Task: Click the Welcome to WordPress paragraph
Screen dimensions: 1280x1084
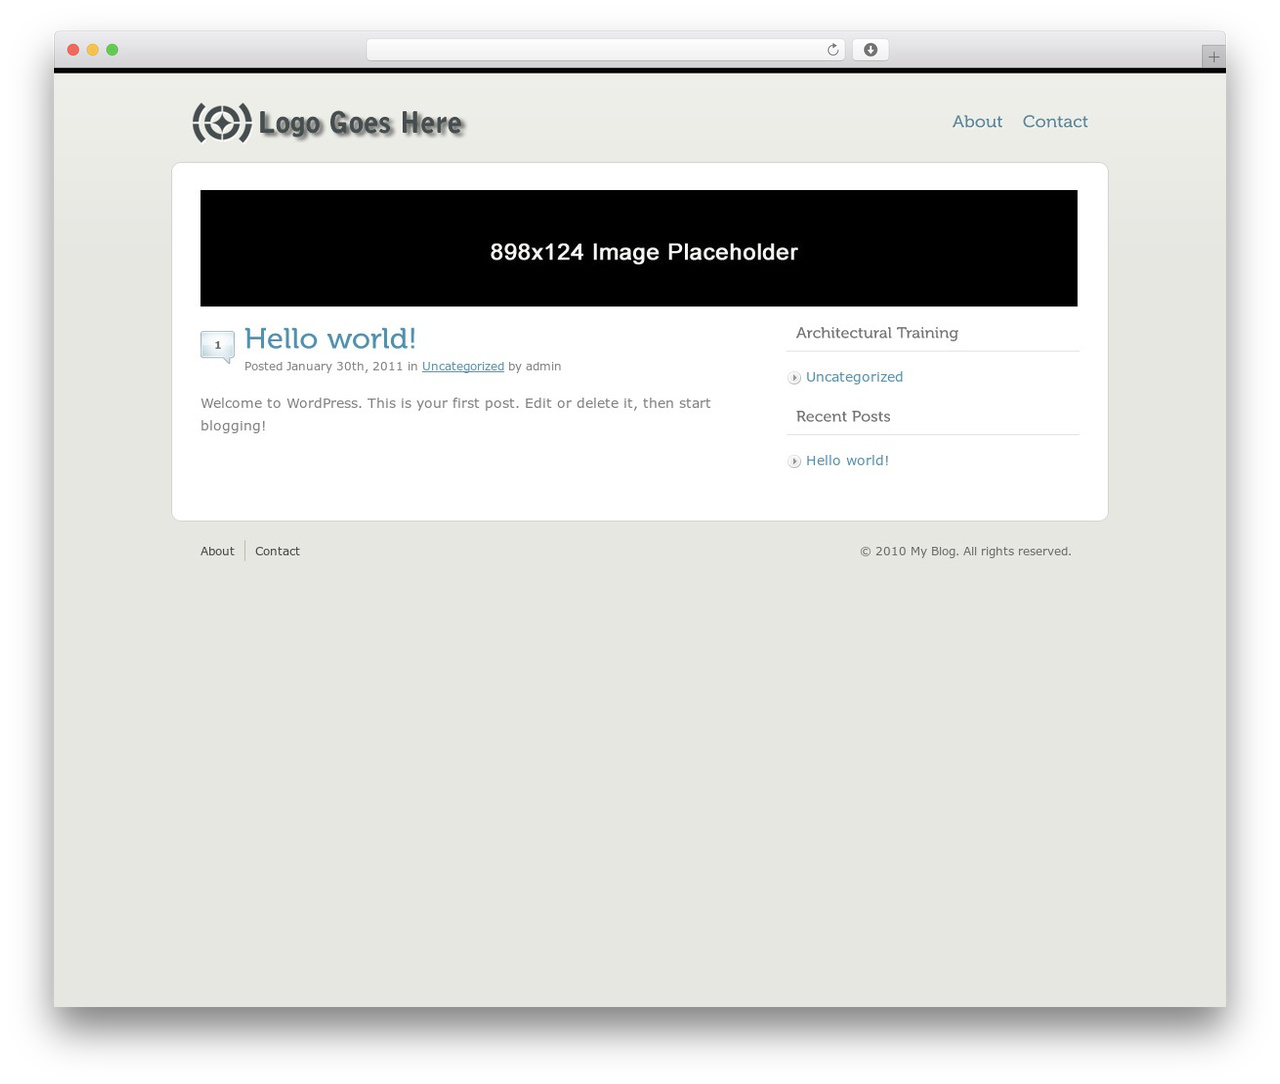Action: coord(456,414)
